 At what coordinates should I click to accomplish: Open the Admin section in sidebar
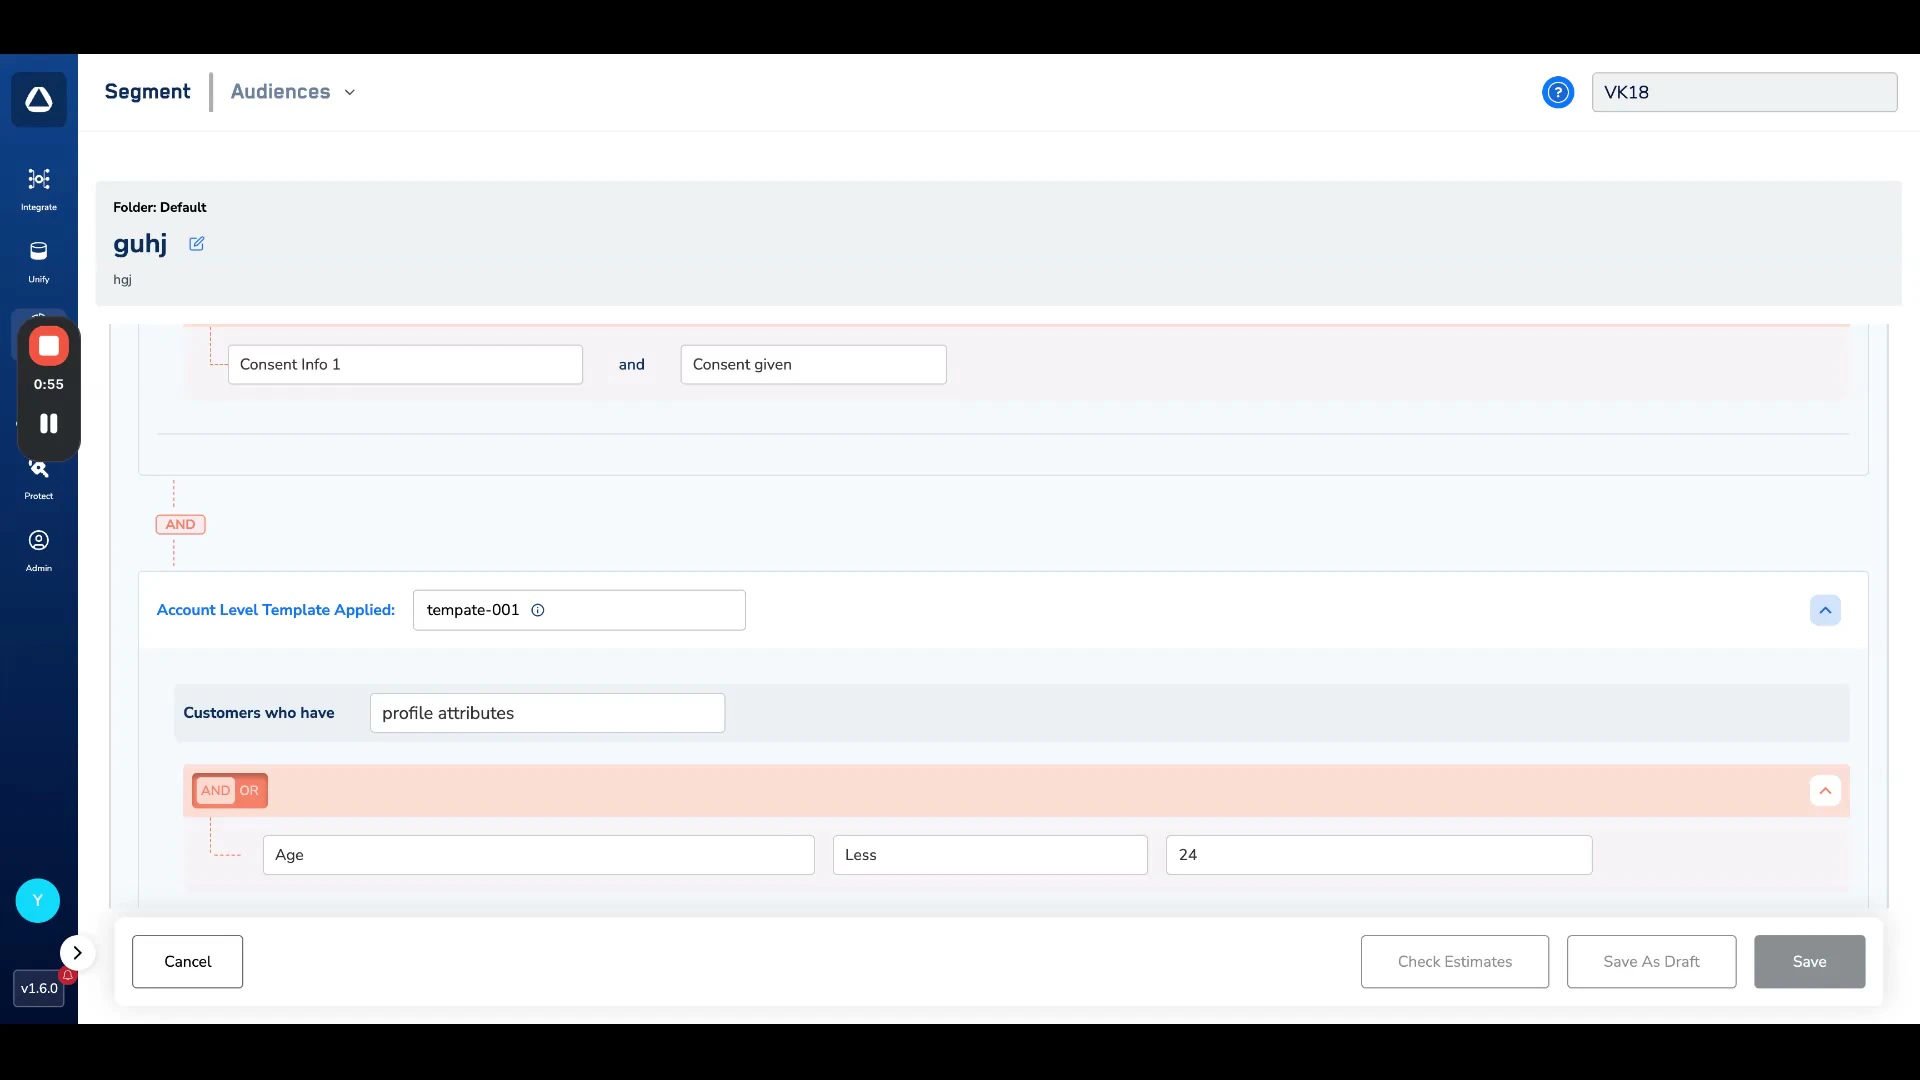point(38,550)
